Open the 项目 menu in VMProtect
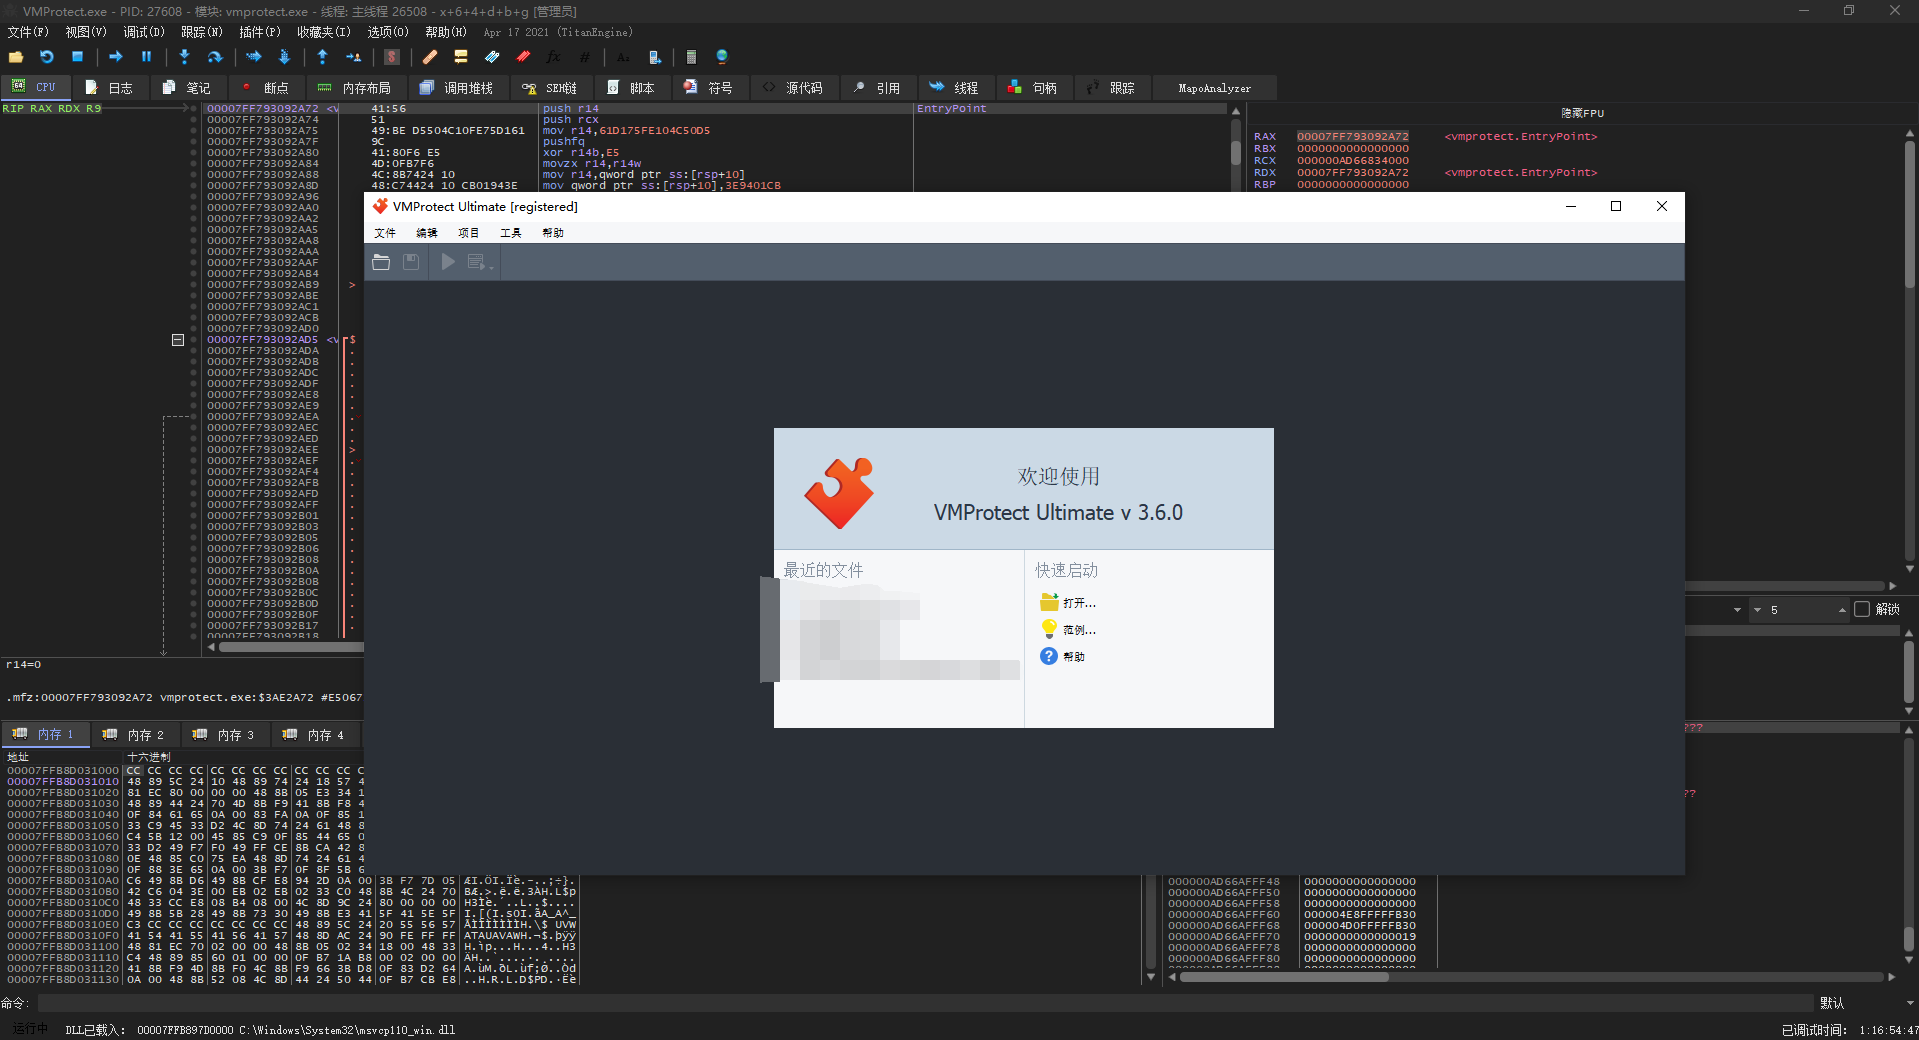Screen dimensions: 1919x1040 [469, 233]
